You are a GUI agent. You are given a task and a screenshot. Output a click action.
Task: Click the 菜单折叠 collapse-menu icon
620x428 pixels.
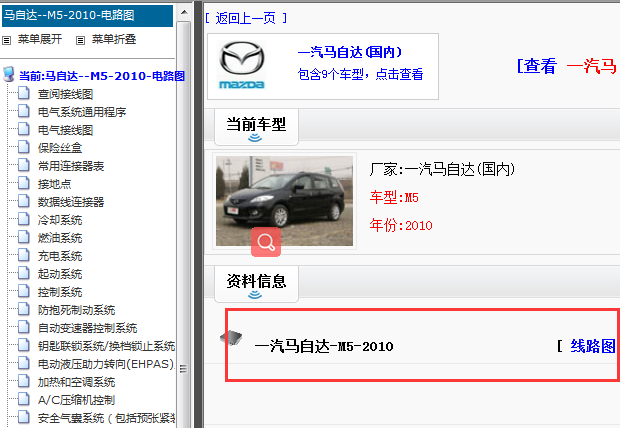point(80,40)
